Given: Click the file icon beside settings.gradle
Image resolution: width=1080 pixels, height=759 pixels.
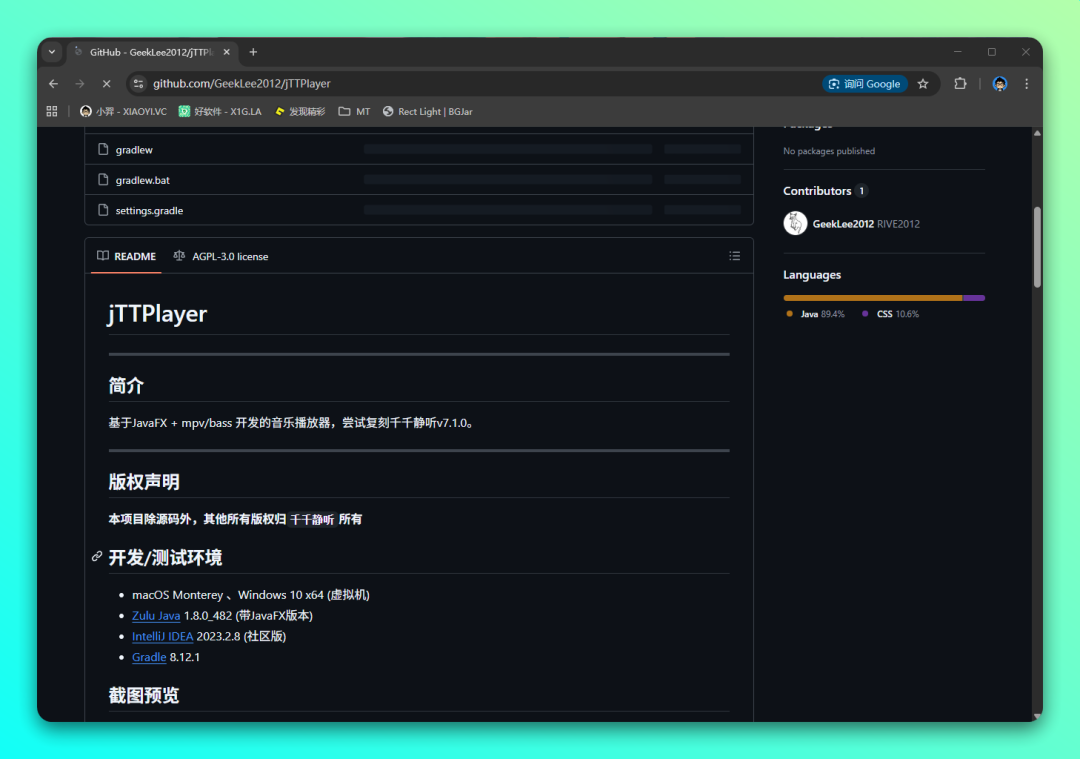Looking at the screenshot, I should [103, 210].
